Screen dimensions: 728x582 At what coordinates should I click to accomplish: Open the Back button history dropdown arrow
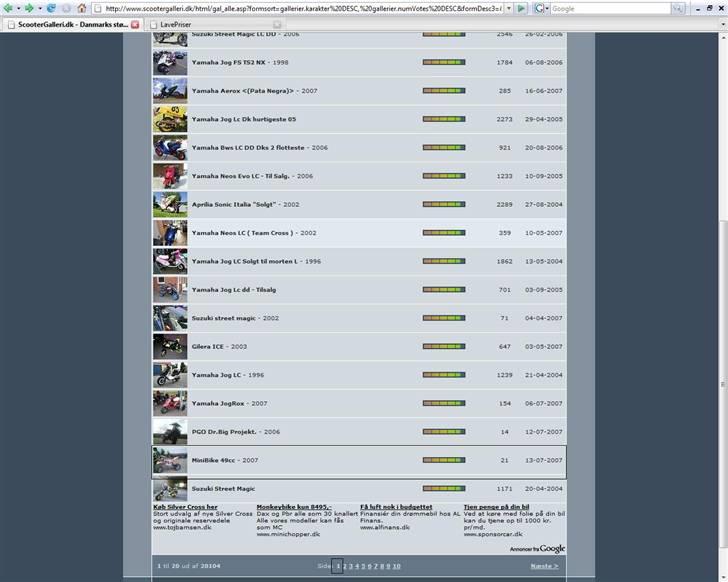point(18,8)
